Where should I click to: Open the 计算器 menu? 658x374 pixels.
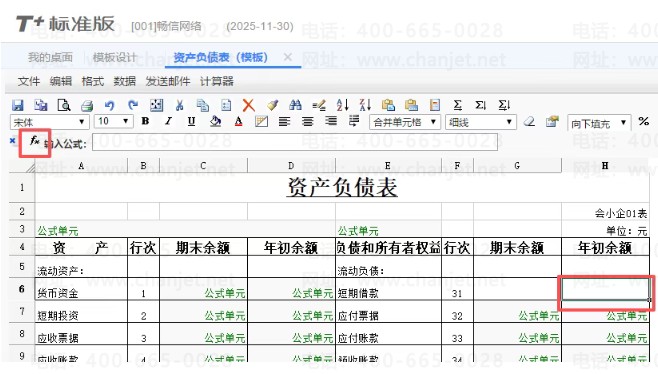[217, 81]
